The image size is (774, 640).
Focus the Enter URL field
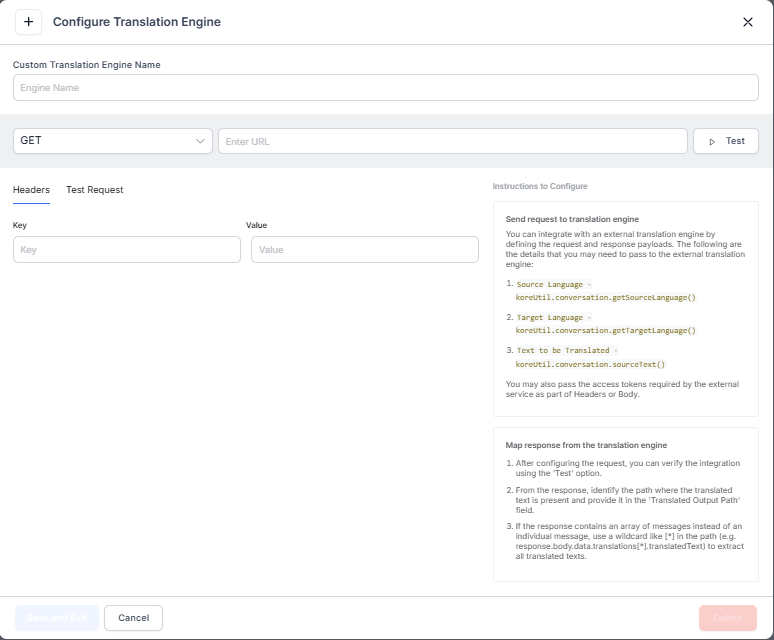[x=452, y=141]
